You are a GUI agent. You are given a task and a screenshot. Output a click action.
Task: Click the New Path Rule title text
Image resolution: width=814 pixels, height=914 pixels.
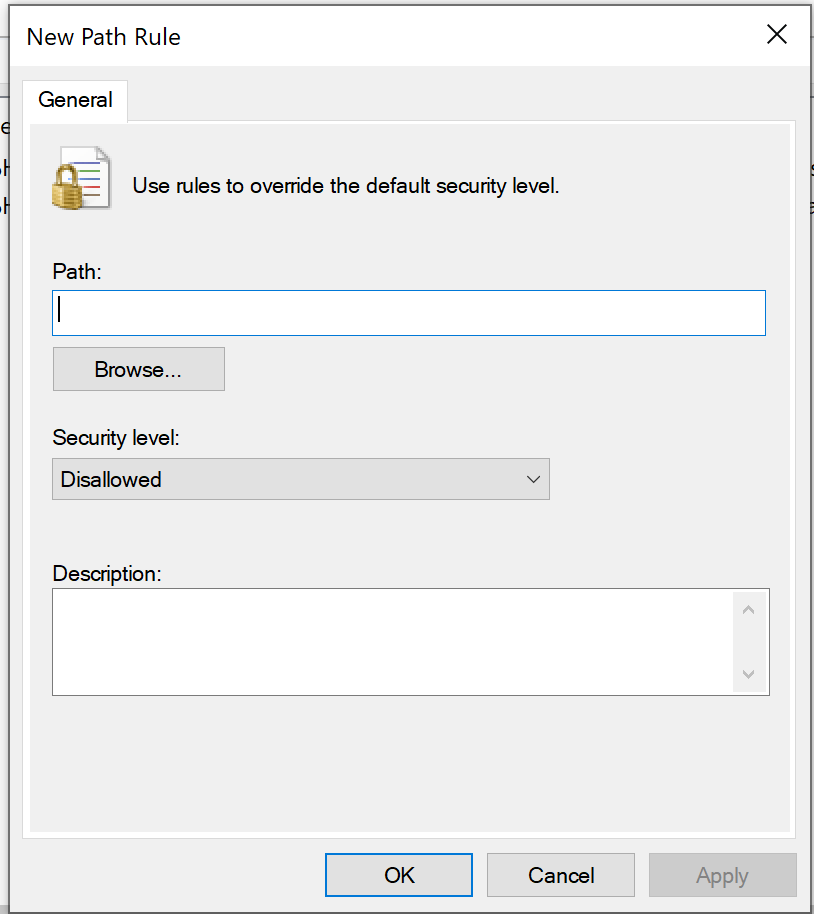pyautogui.click(x=104, y=38)
